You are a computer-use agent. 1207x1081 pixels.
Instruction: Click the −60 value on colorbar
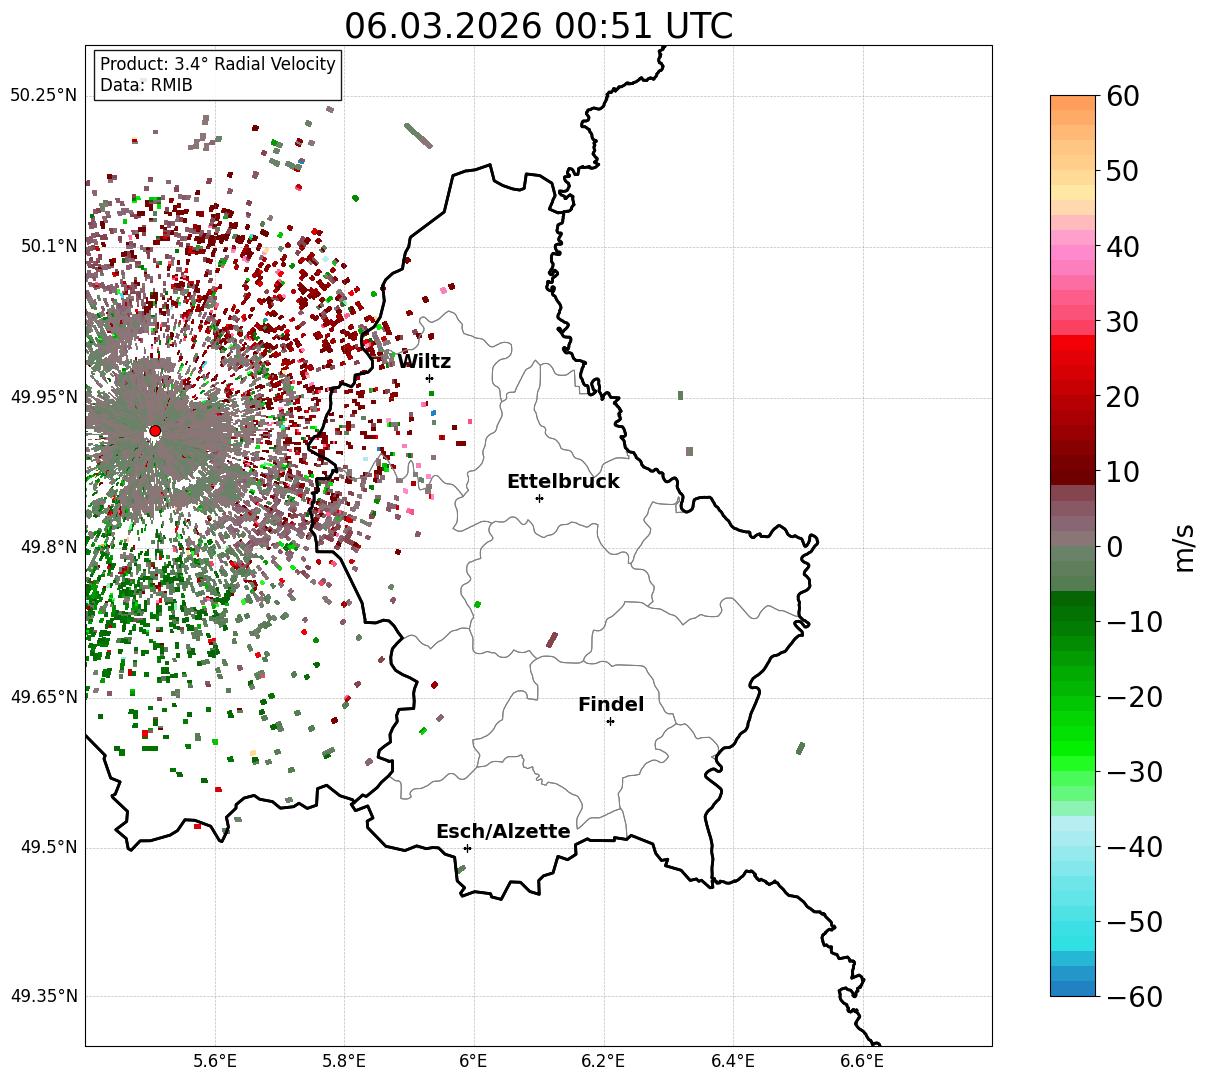[x=1134, y=996]
